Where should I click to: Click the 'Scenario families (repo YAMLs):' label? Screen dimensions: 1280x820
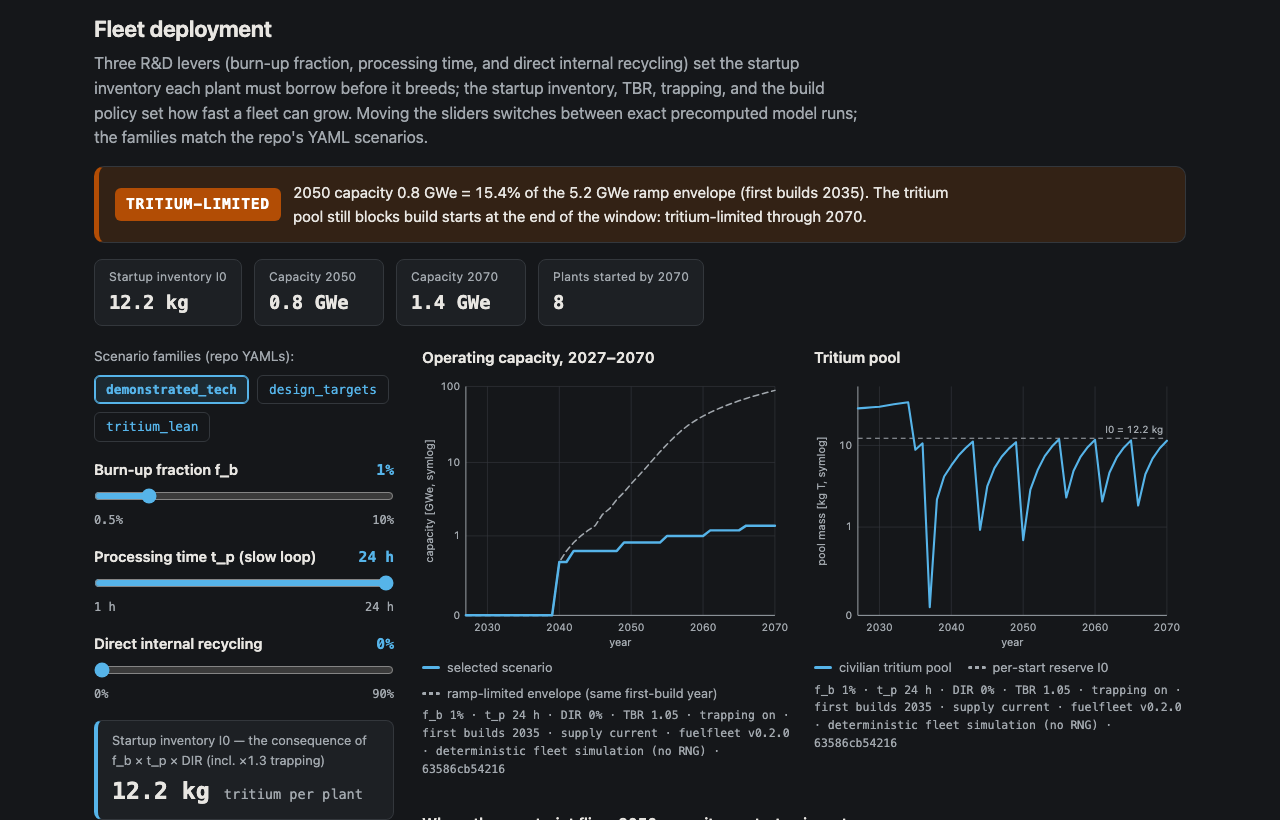coord(194,356)
